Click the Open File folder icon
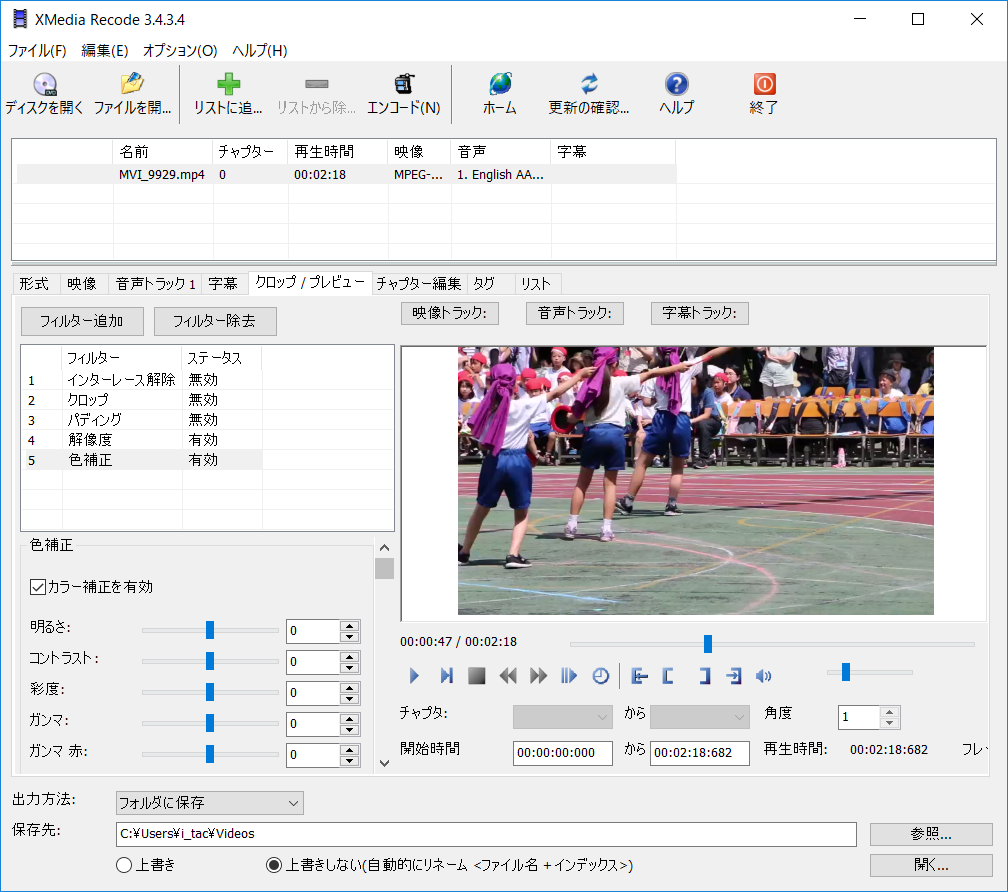Viewport: 1008px width, 892px height. click(132, 86)
